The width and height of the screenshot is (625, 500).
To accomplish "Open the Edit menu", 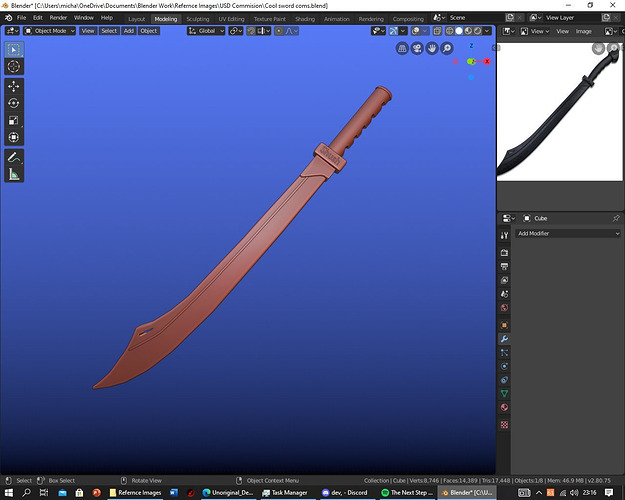I will [x=38, y=18].
